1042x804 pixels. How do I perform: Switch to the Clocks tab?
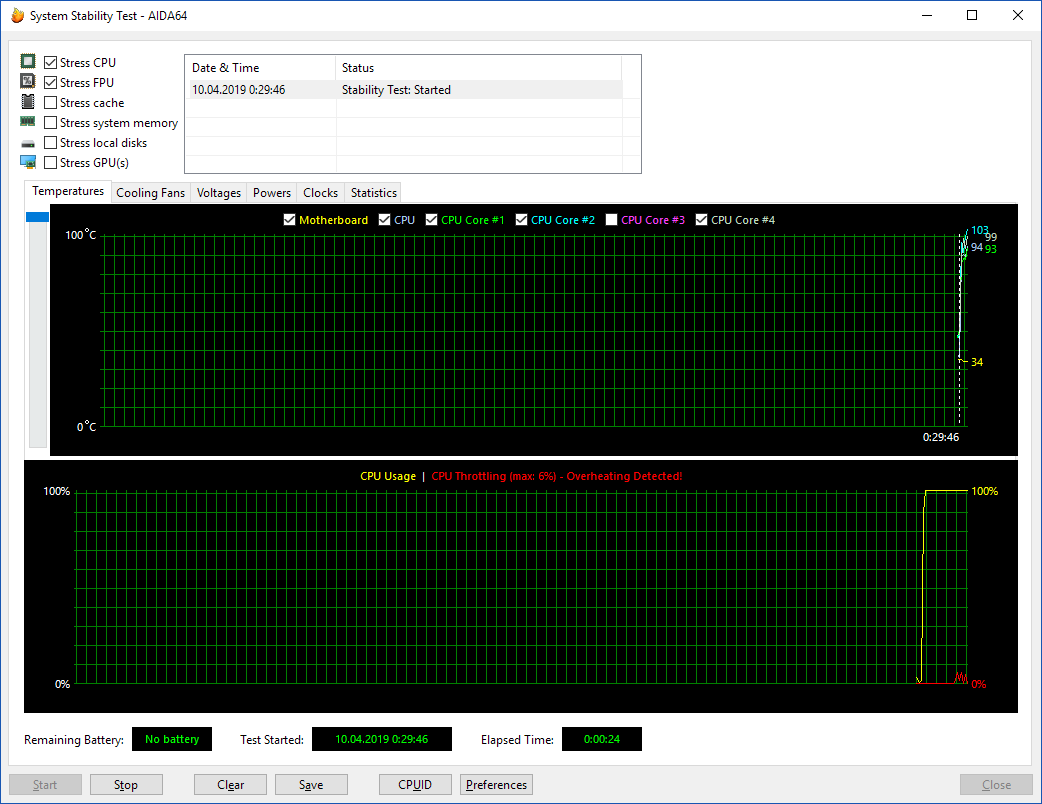[320, 193]
